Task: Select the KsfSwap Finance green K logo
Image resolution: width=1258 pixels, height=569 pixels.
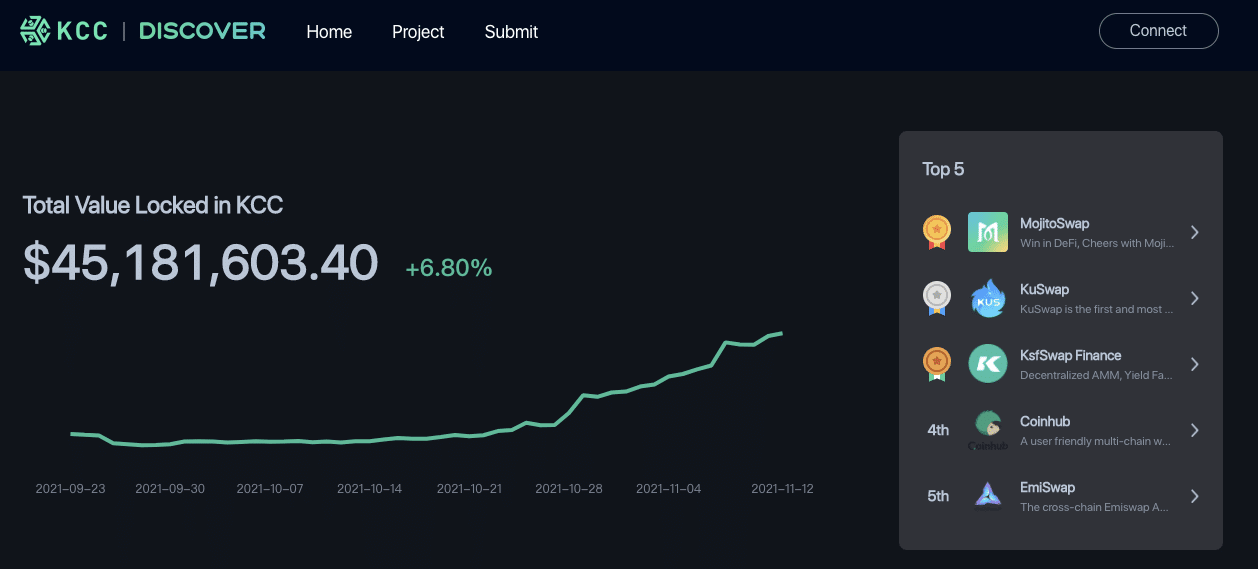Action: pyautogui.click(x=987, y=364)
